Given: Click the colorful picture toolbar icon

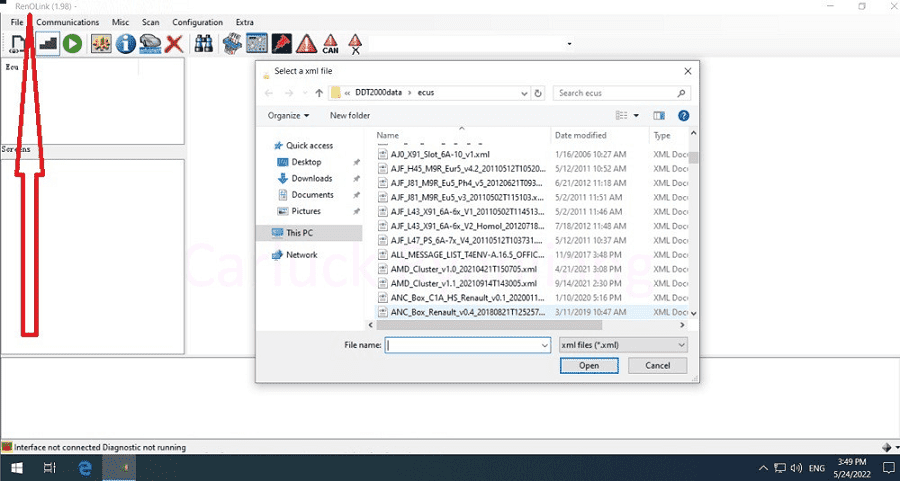Looking at the screenshot, I should [x=102, y=44].
